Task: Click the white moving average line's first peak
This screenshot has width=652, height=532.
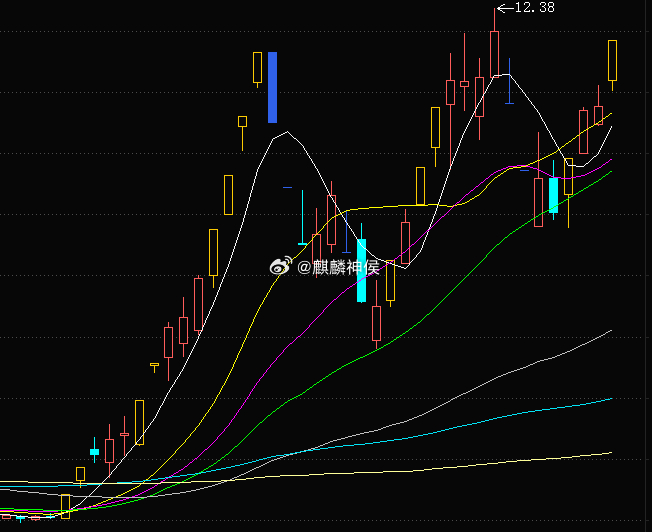Action: (x=287, y=132)
